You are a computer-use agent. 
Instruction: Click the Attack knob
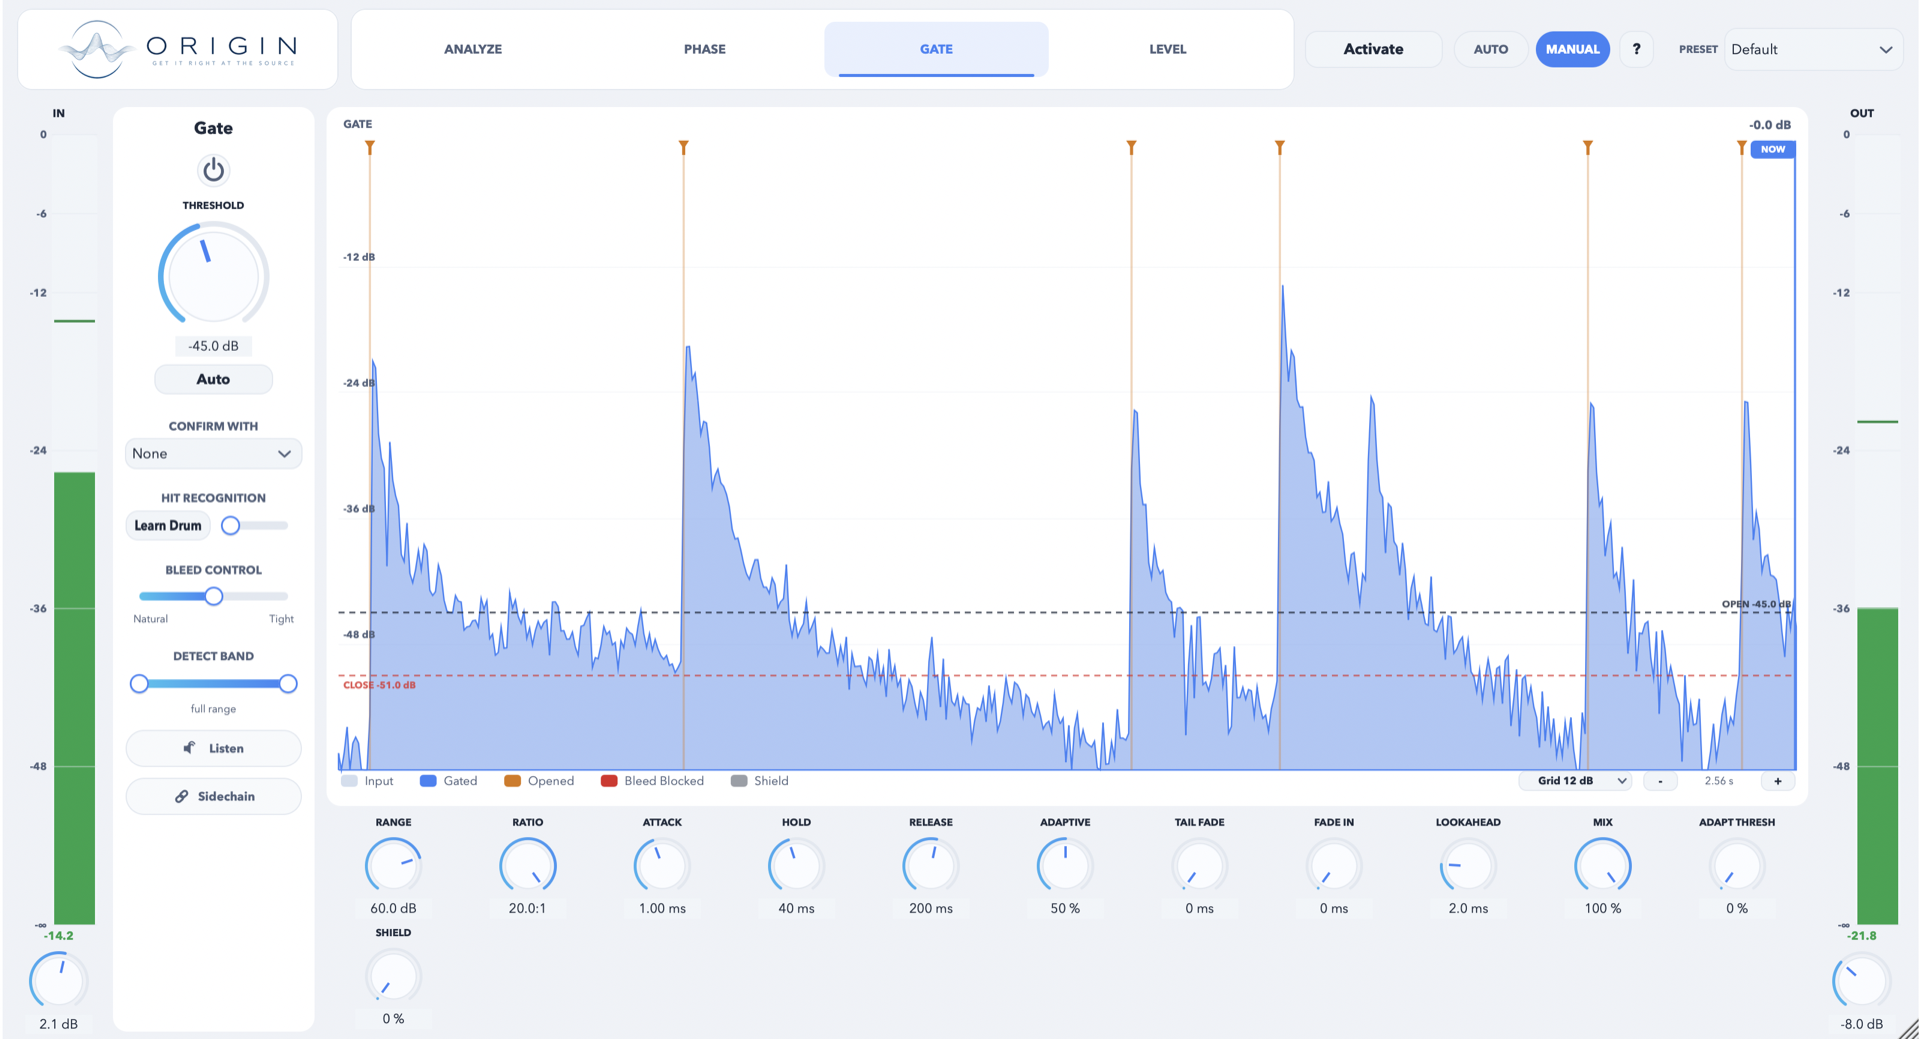662,865
